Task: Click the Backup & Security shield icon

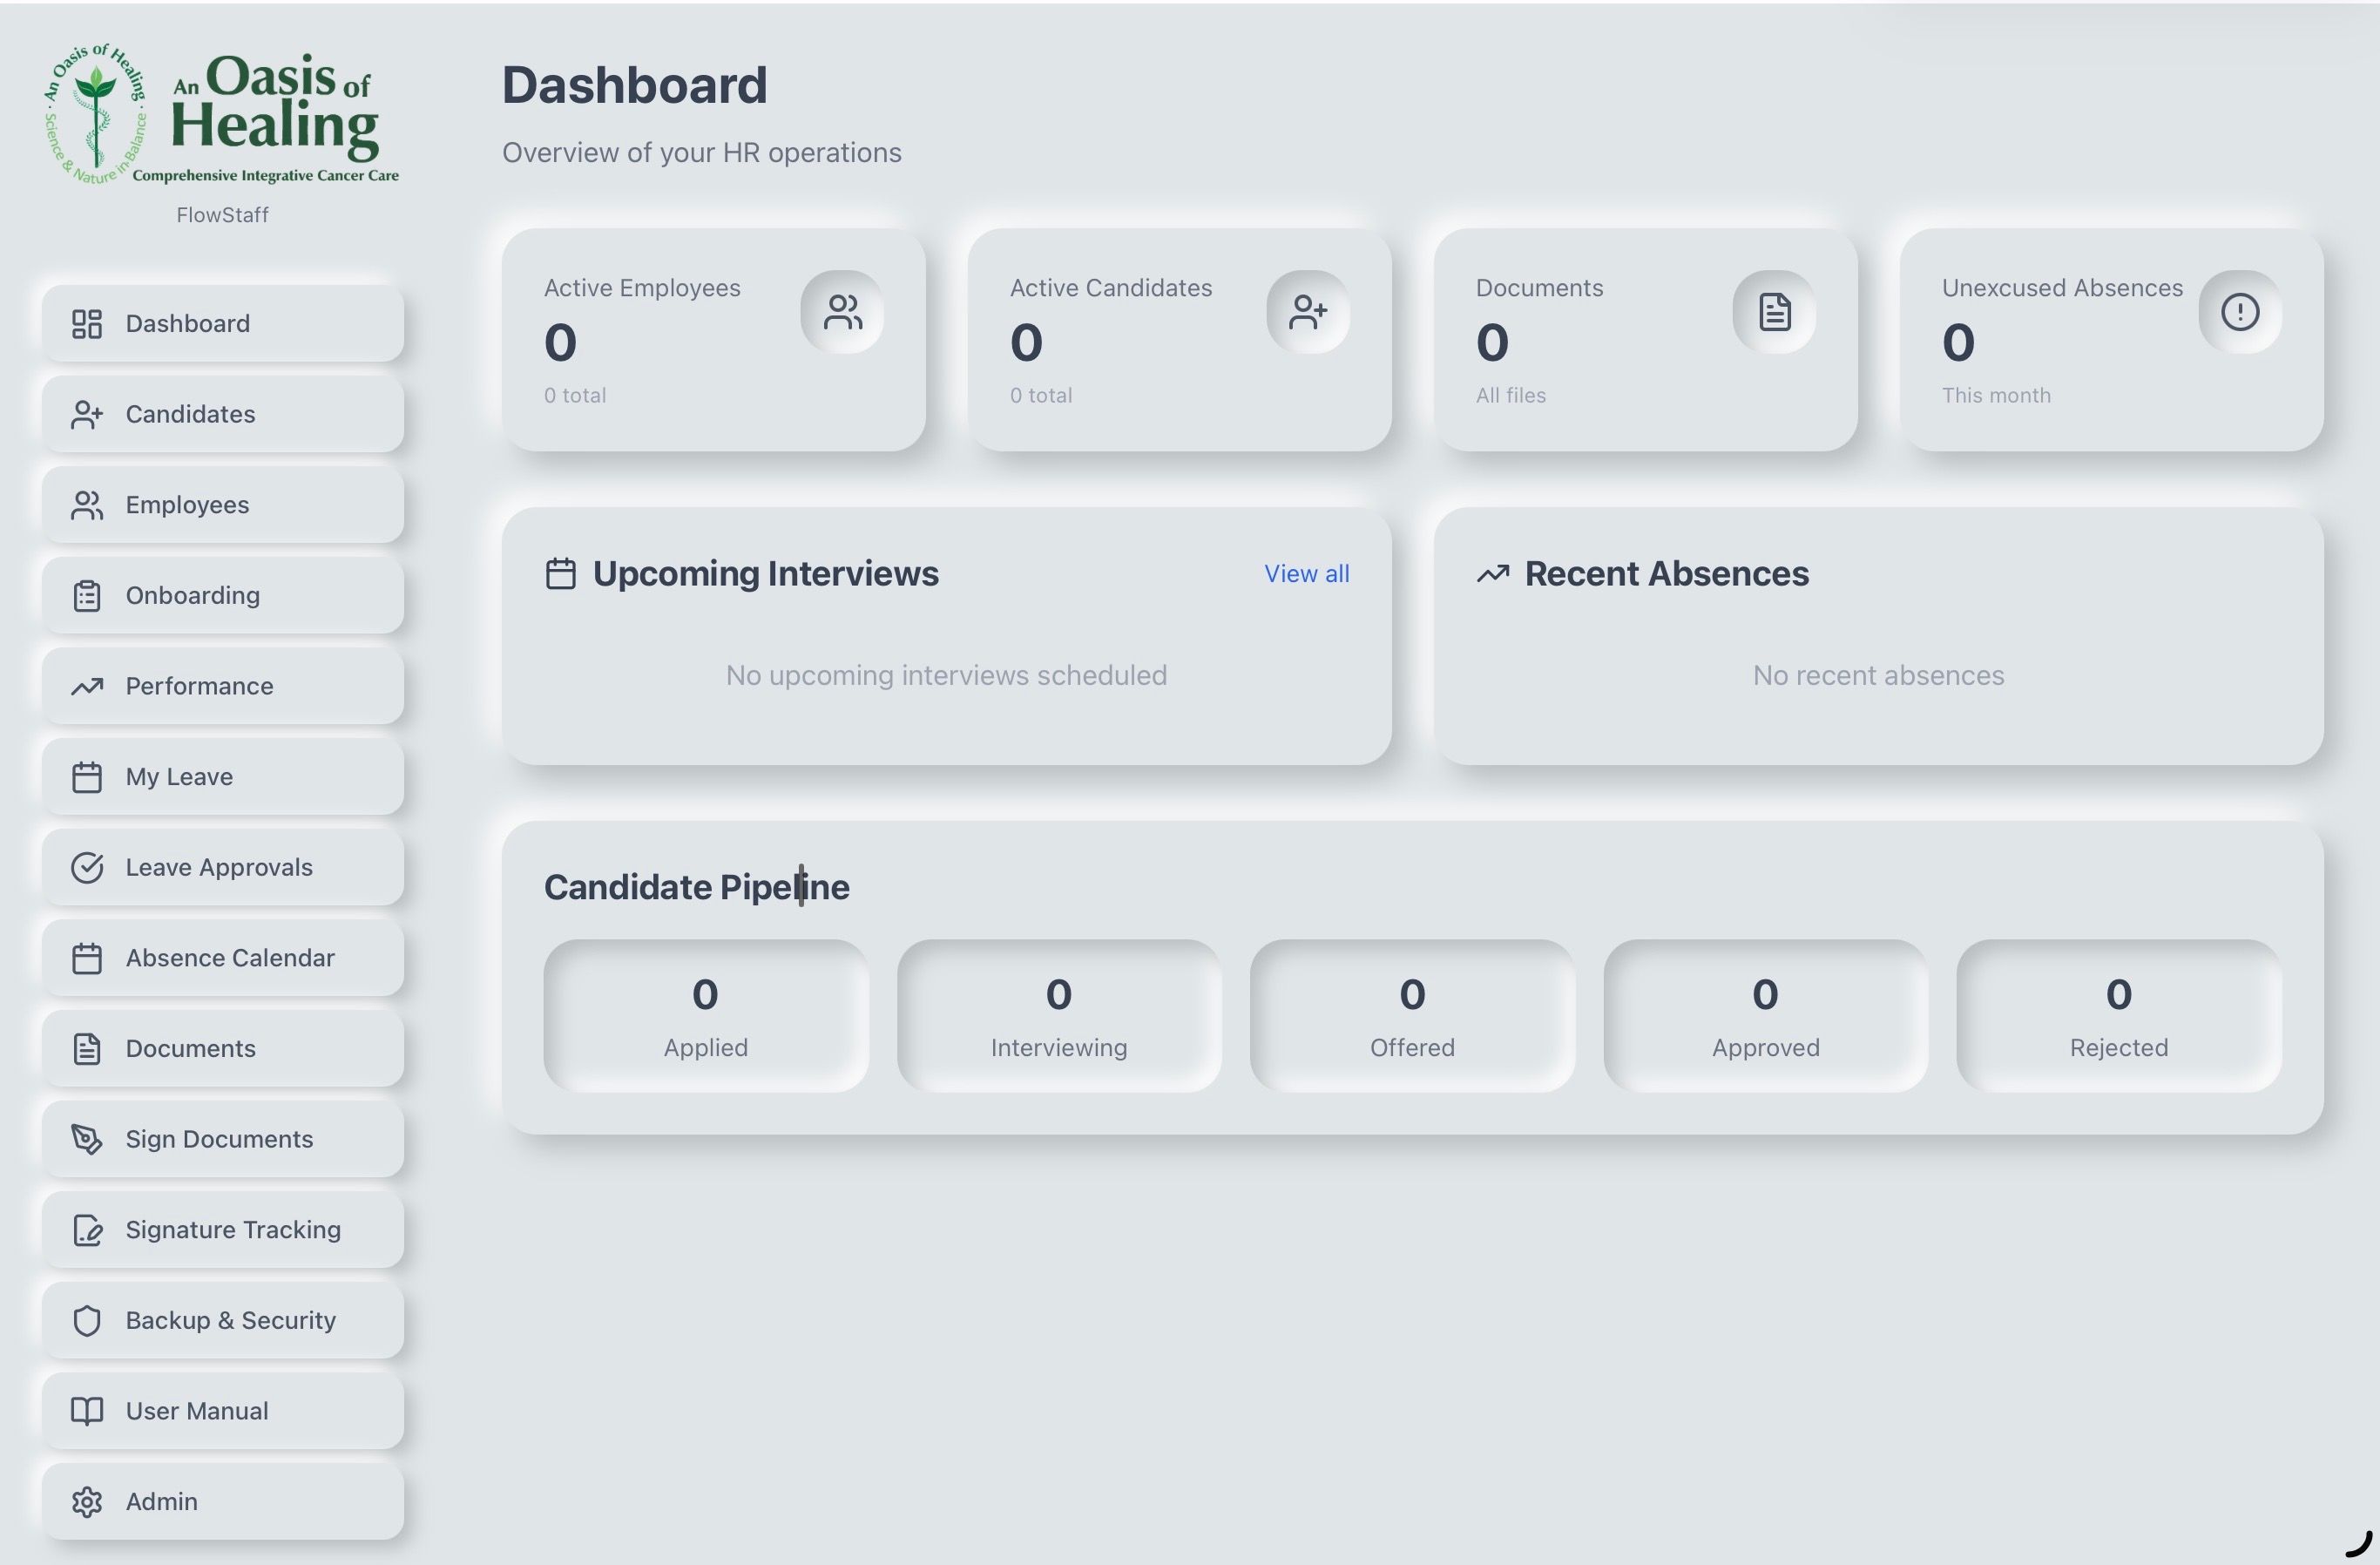Action: 87,1321
